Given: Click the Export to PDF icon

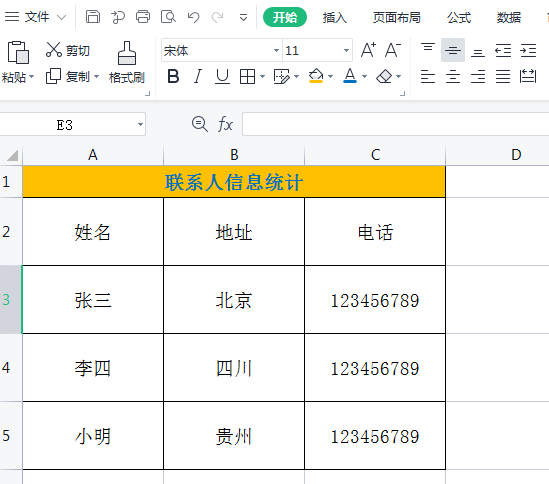Looking at the screenshot, I should [118, 17].
